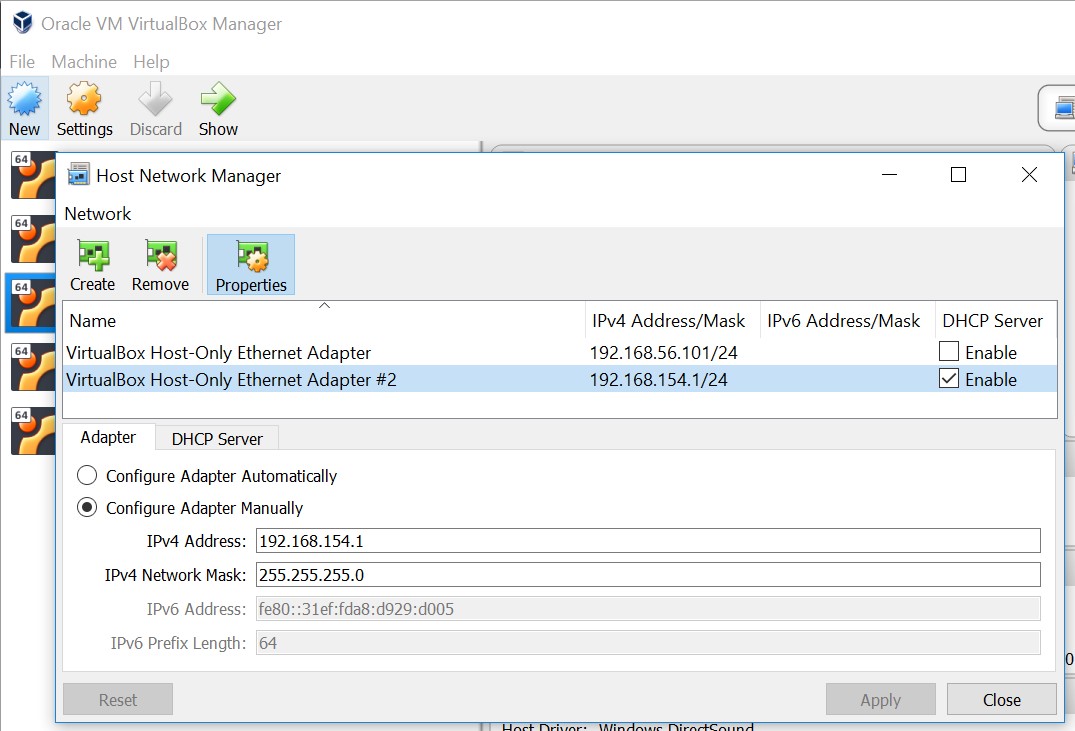Create a new host-only network adapter
1075x731 pixels.
93,265
